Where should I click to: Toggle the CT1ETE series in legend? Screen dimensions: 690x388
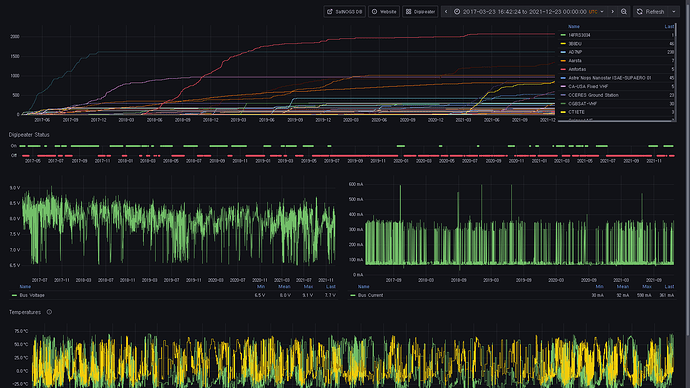[576, 112]
